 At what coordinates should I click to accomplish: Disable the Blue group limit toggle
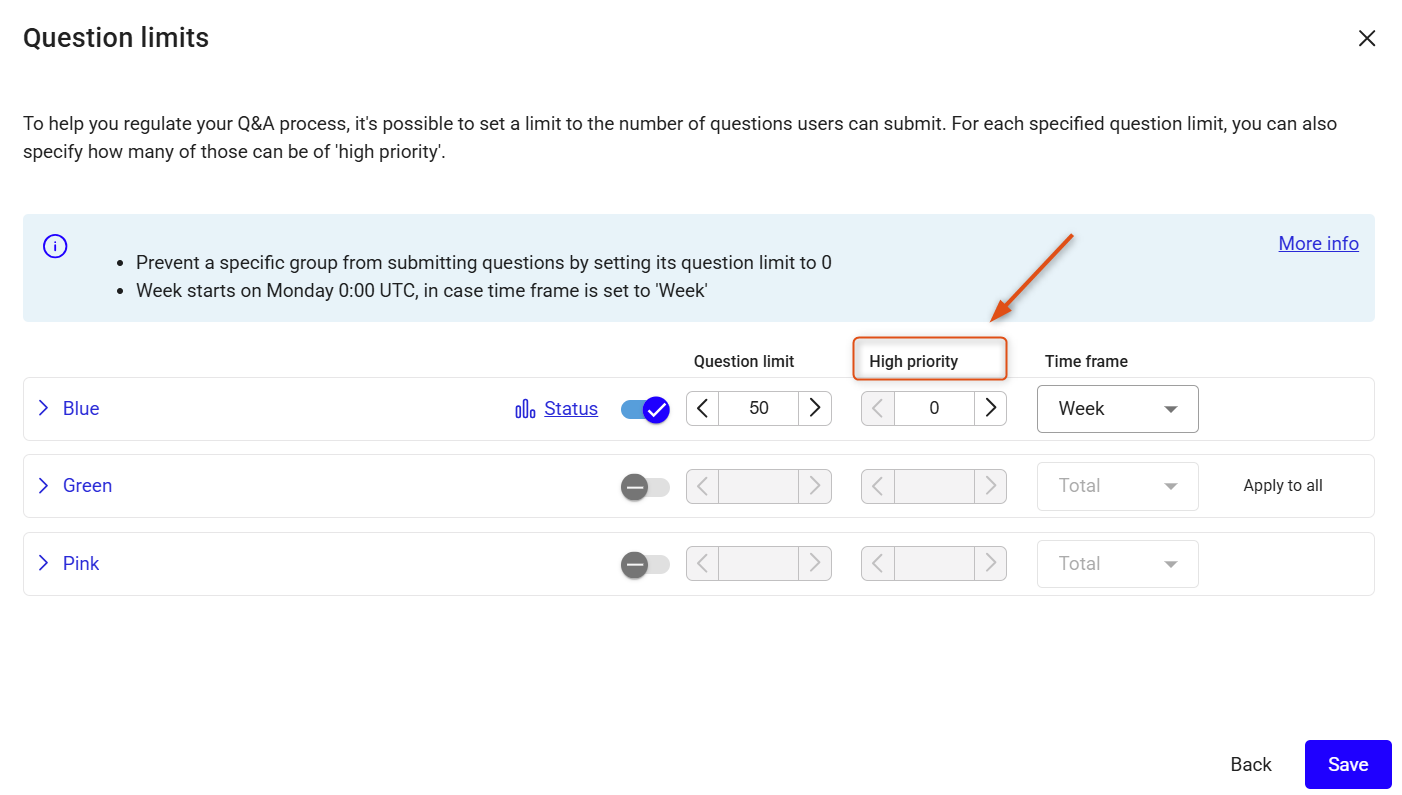click(x=645, y=409)
